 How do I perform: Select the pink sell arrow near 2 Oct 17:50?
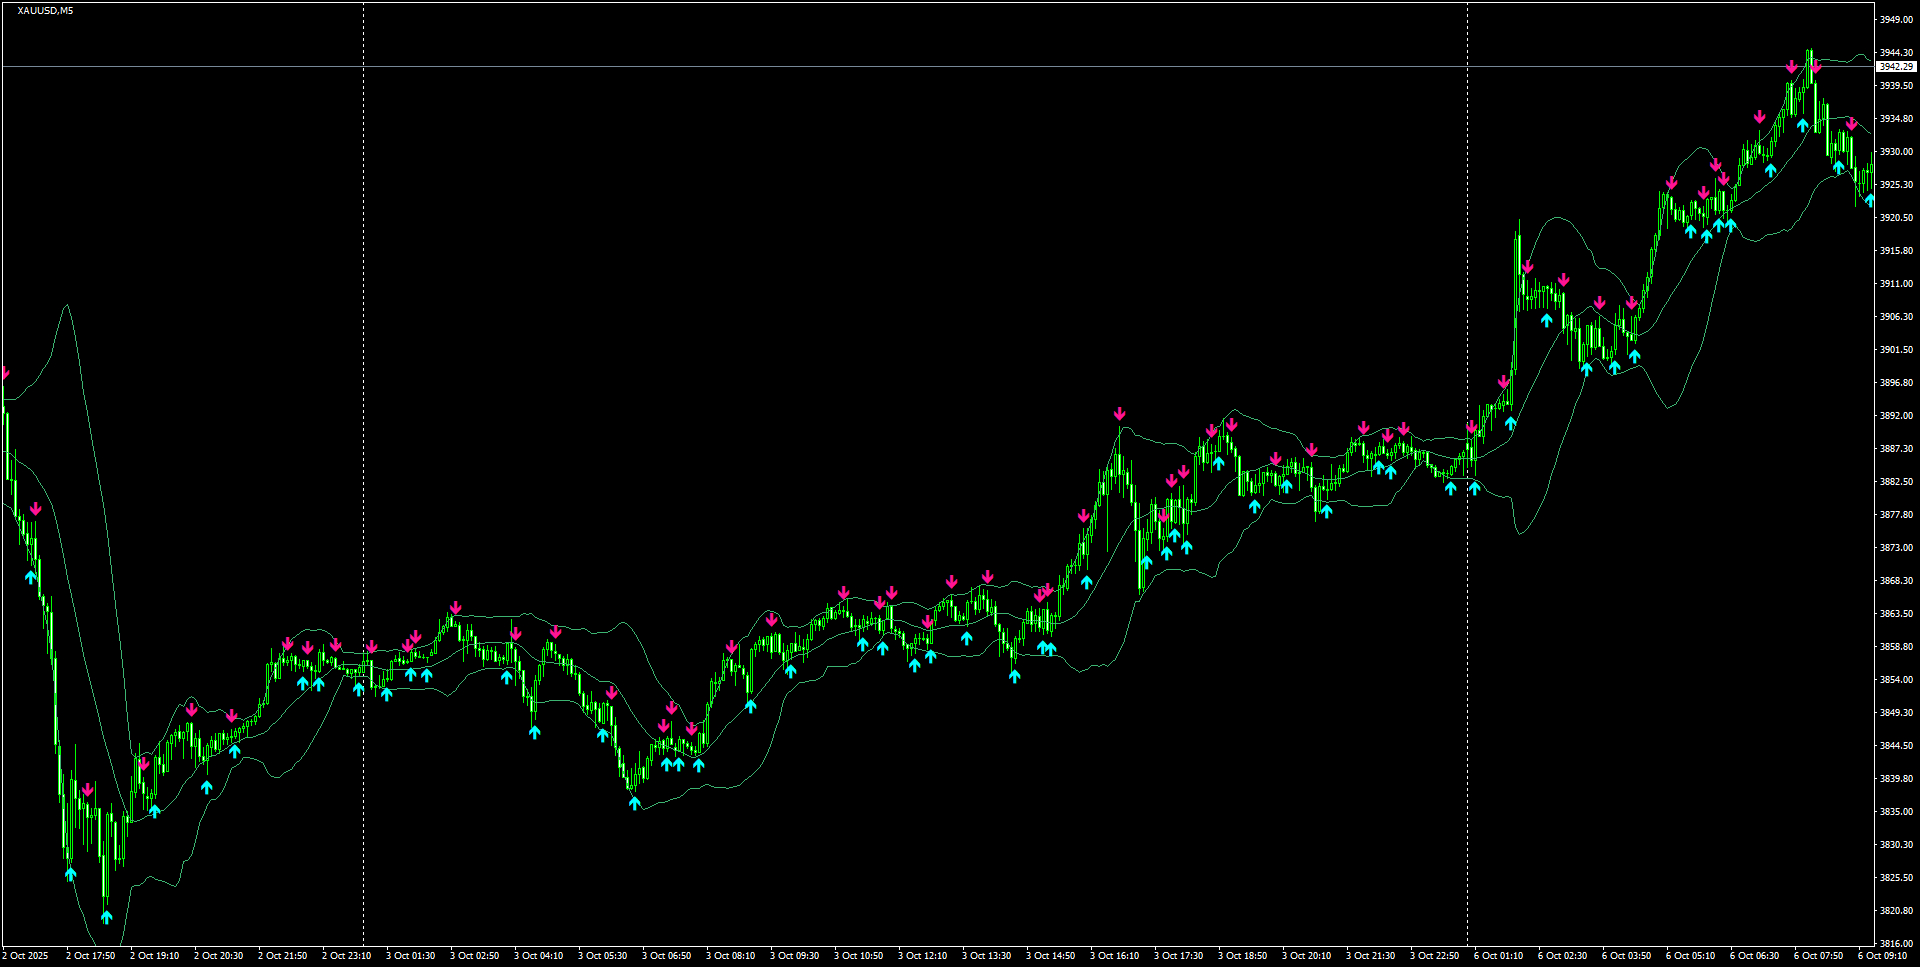tap(88, 790)
